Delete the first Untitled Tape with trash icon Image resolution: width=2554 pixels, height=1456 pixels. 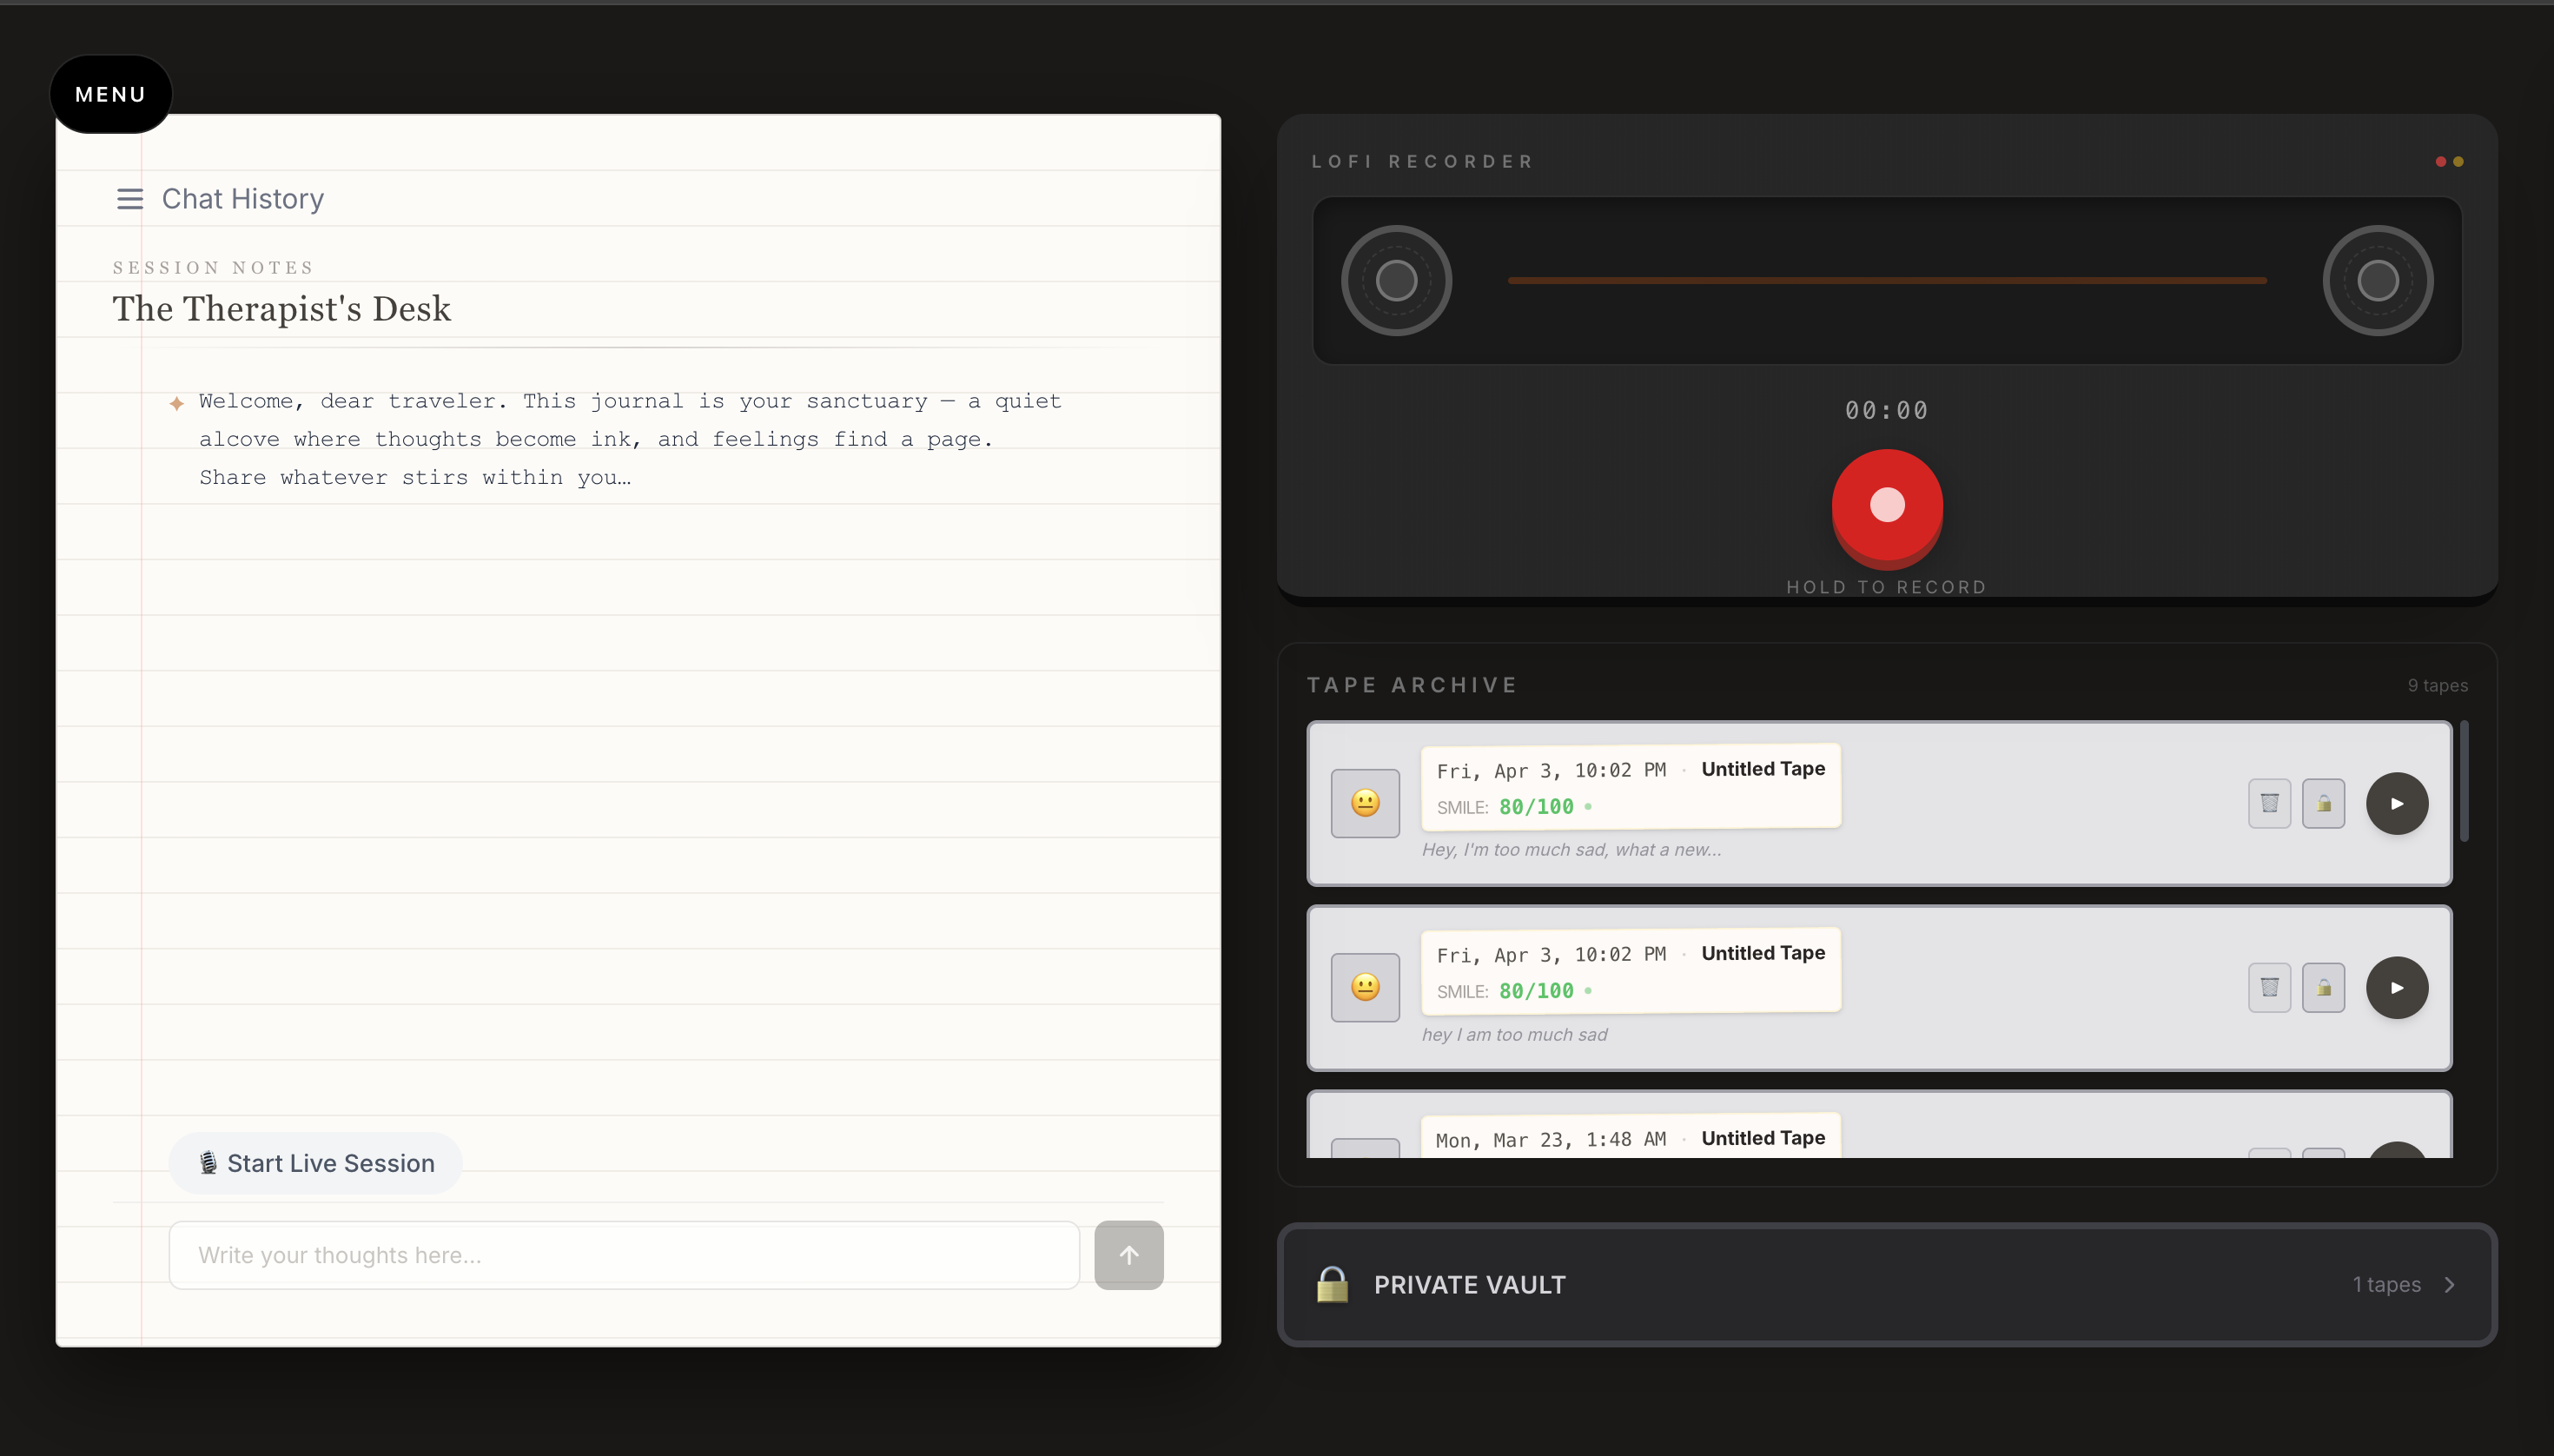click(2269, 803)
